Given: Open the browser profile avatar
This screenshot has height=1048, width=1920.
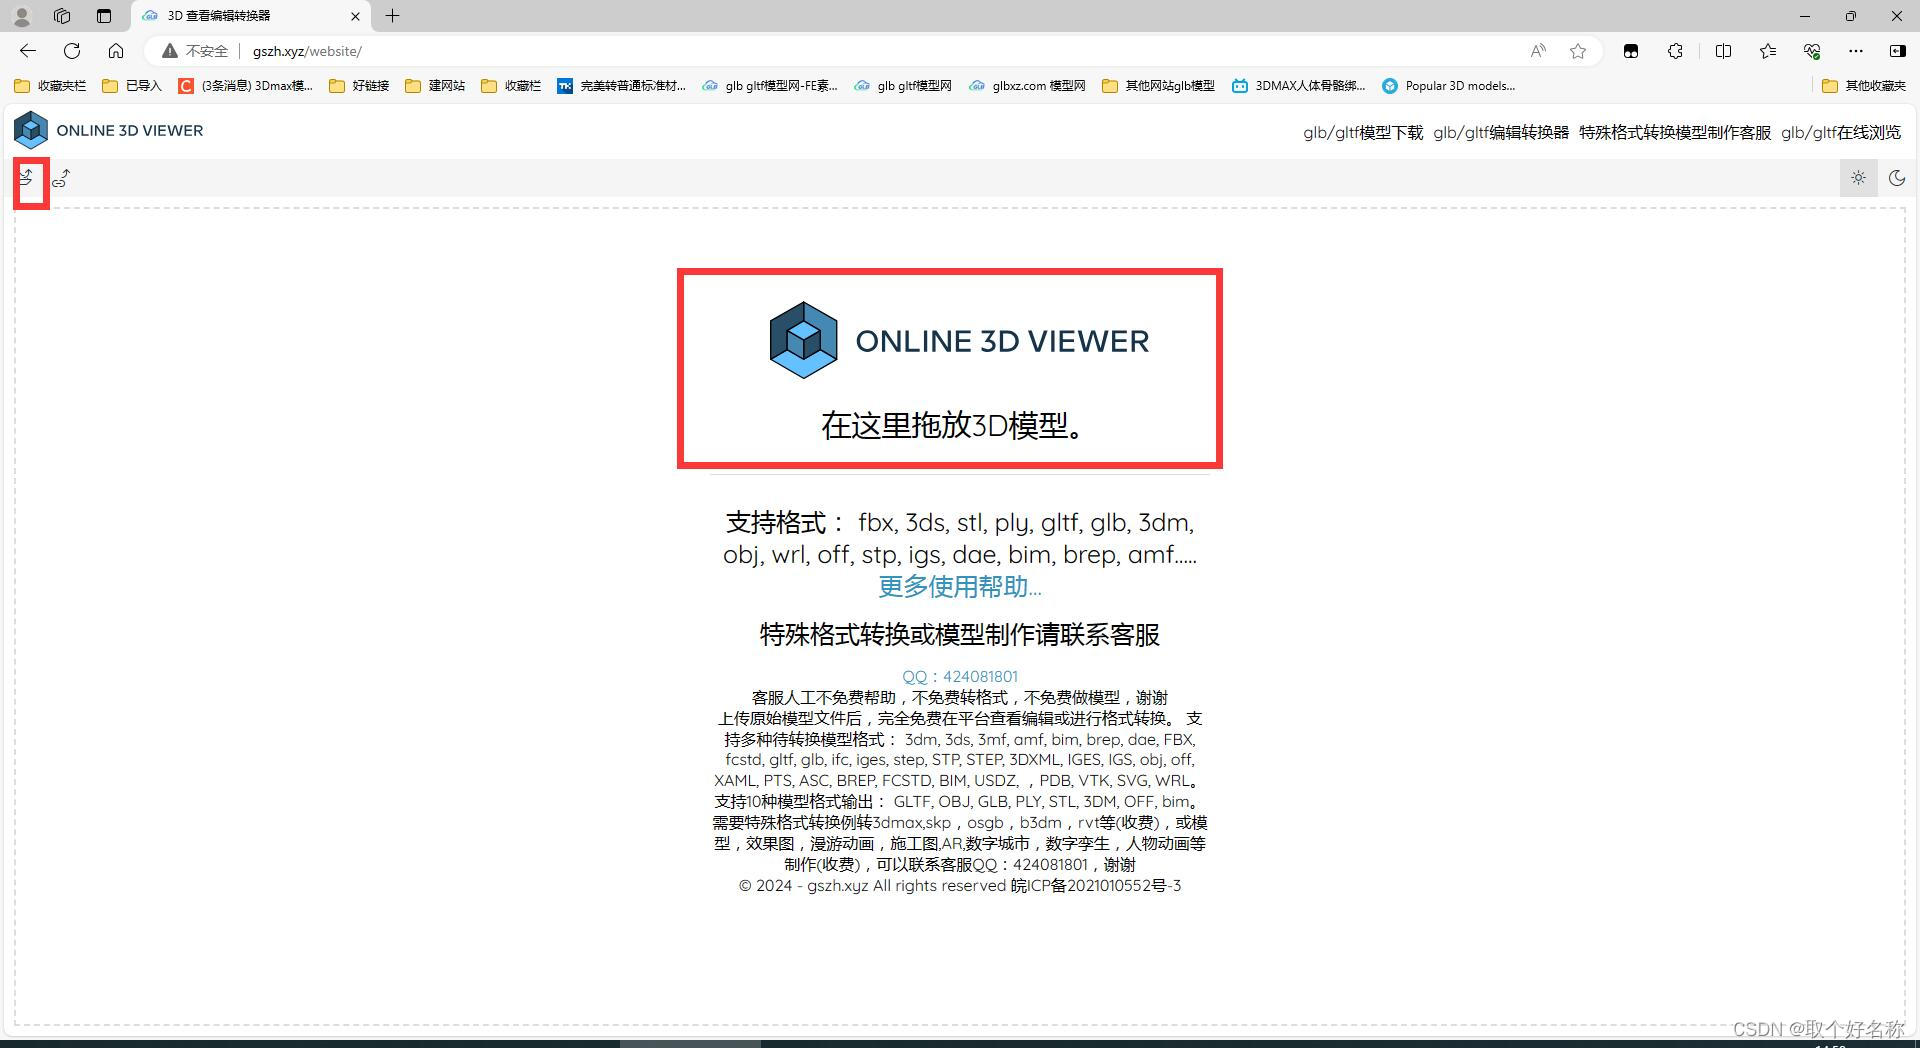Looking at the screenshot, I should pos(21,16).
